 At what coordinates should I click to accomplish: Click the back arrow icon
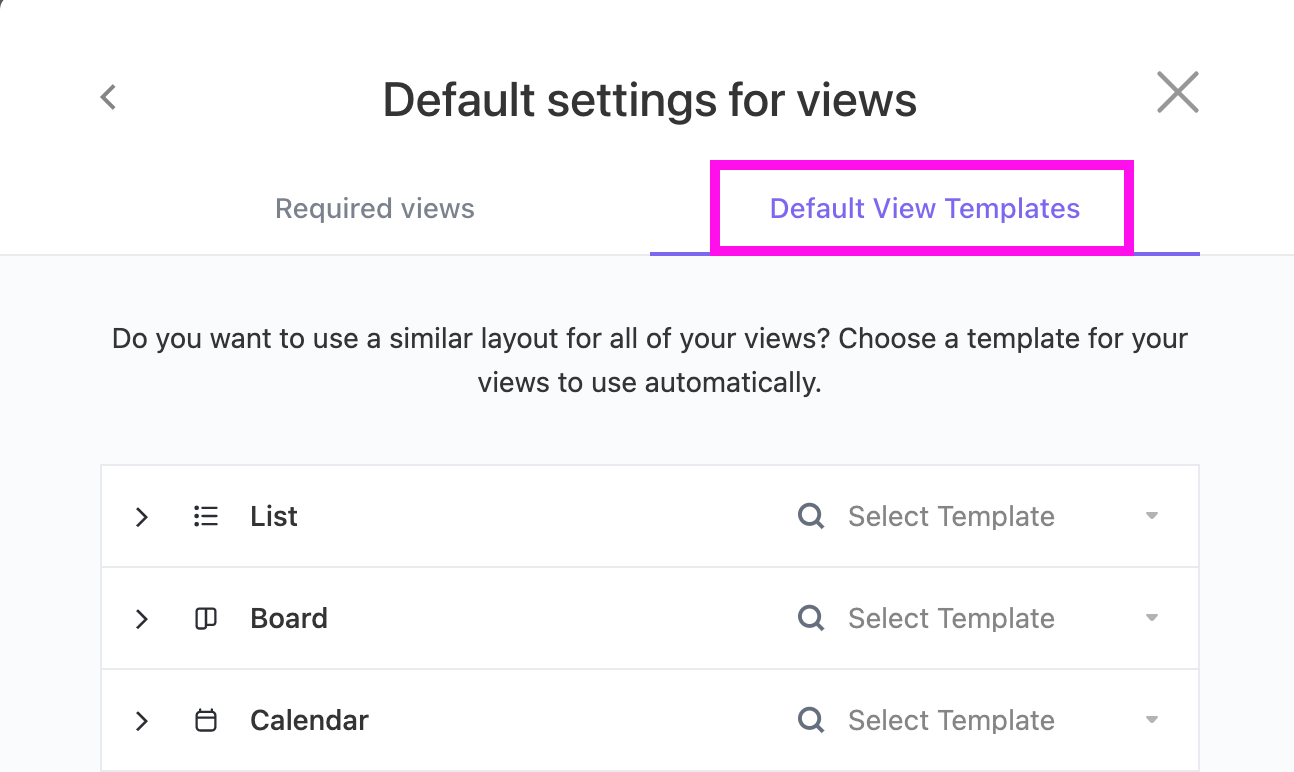click(x=109, y=97)
